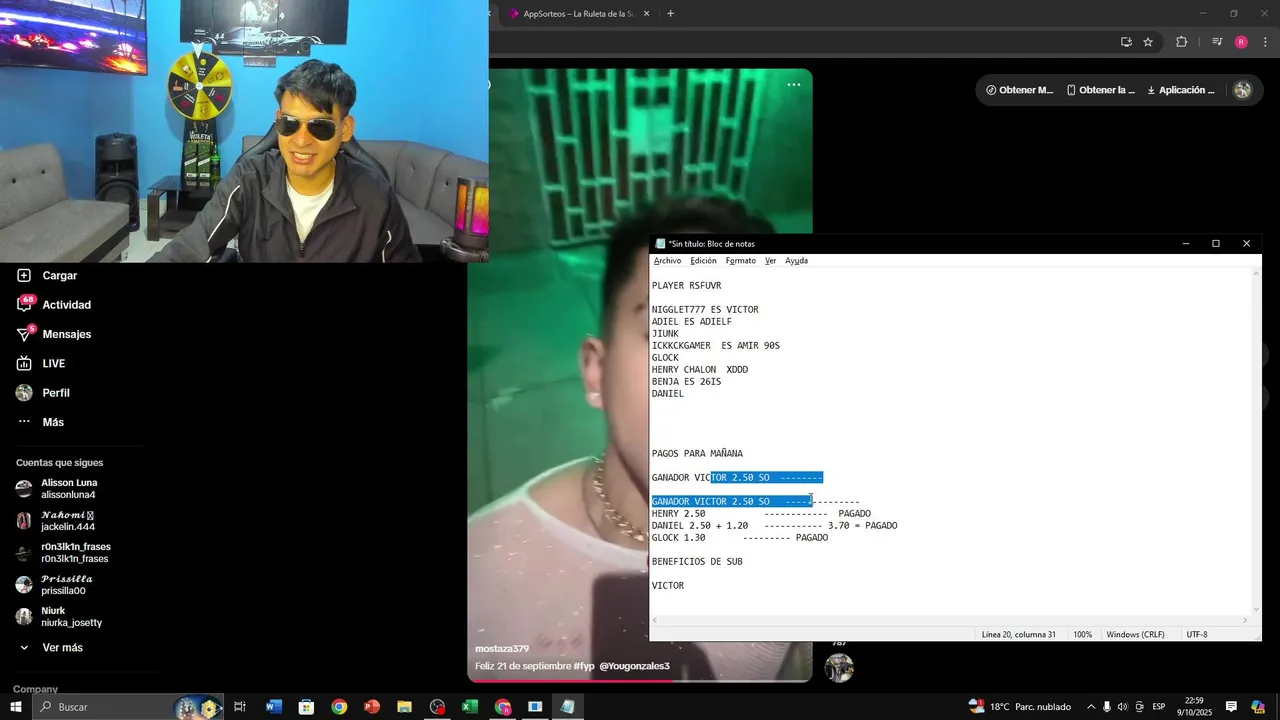Click the Notepad horizontal scrollbar
Image resolution: width=1280 pixels, height=720 pixels.
tap(951, 620)
